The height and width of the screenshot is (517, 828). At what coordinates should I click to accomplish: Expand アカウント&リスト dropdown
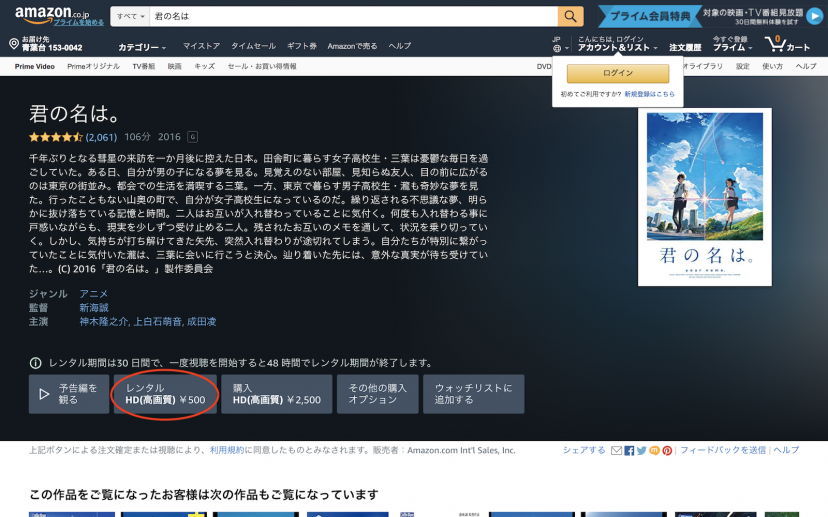(617, 47)
